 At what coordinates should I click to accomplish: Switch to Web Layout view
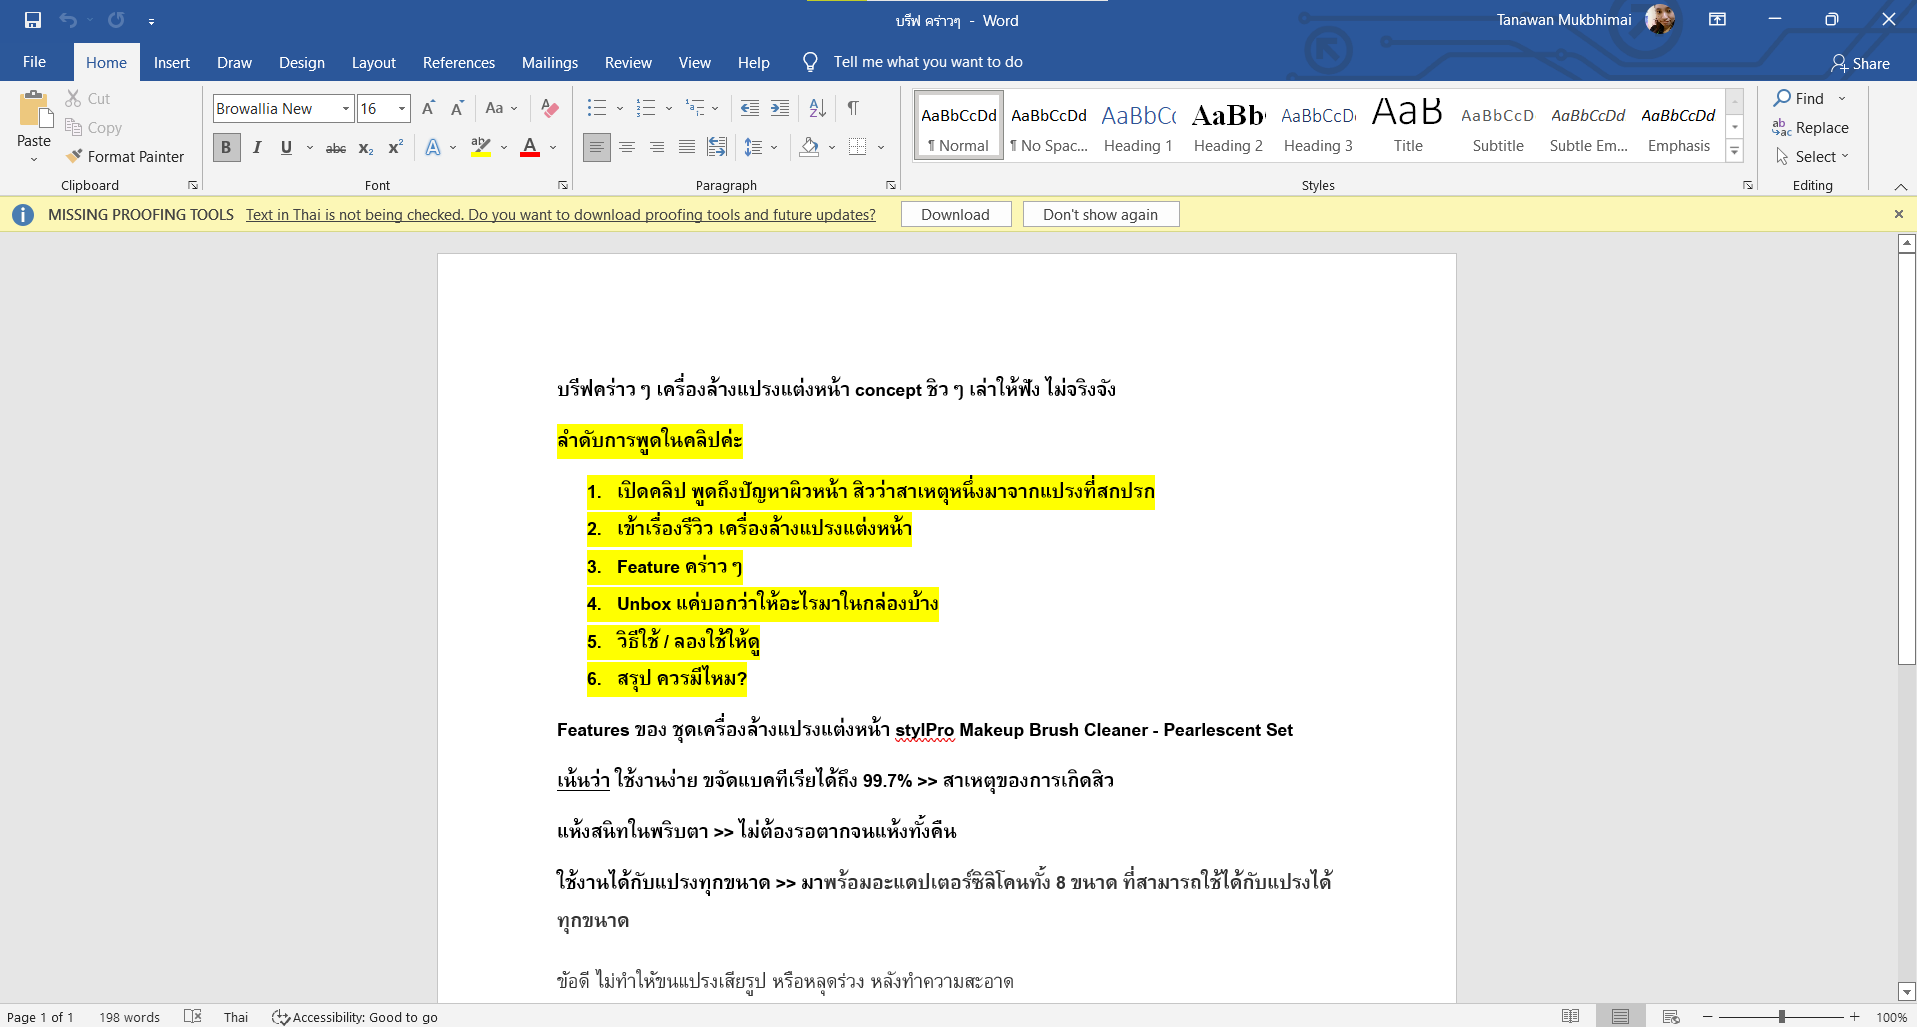[x=1671, y=1017]
